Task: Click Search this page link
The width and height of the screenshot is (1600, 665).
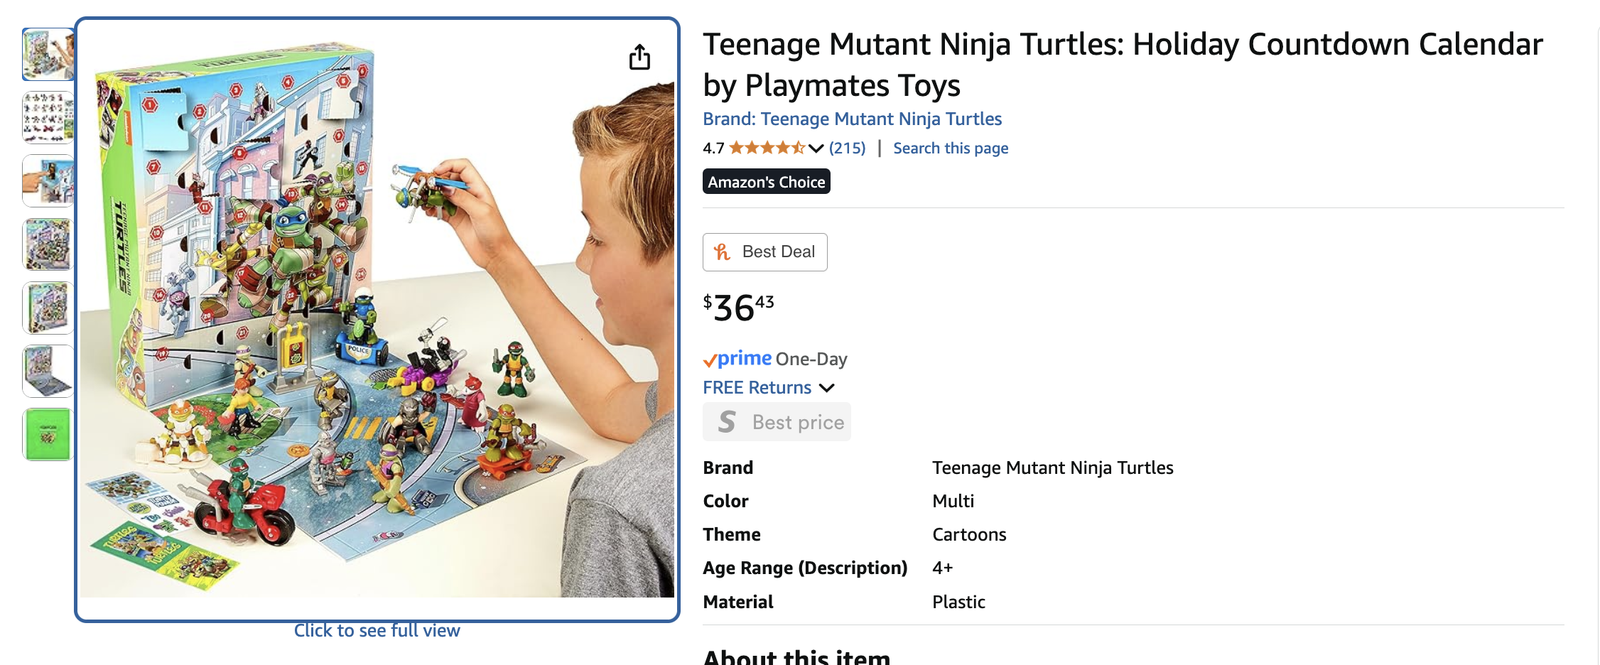Action: click(950, 148)
